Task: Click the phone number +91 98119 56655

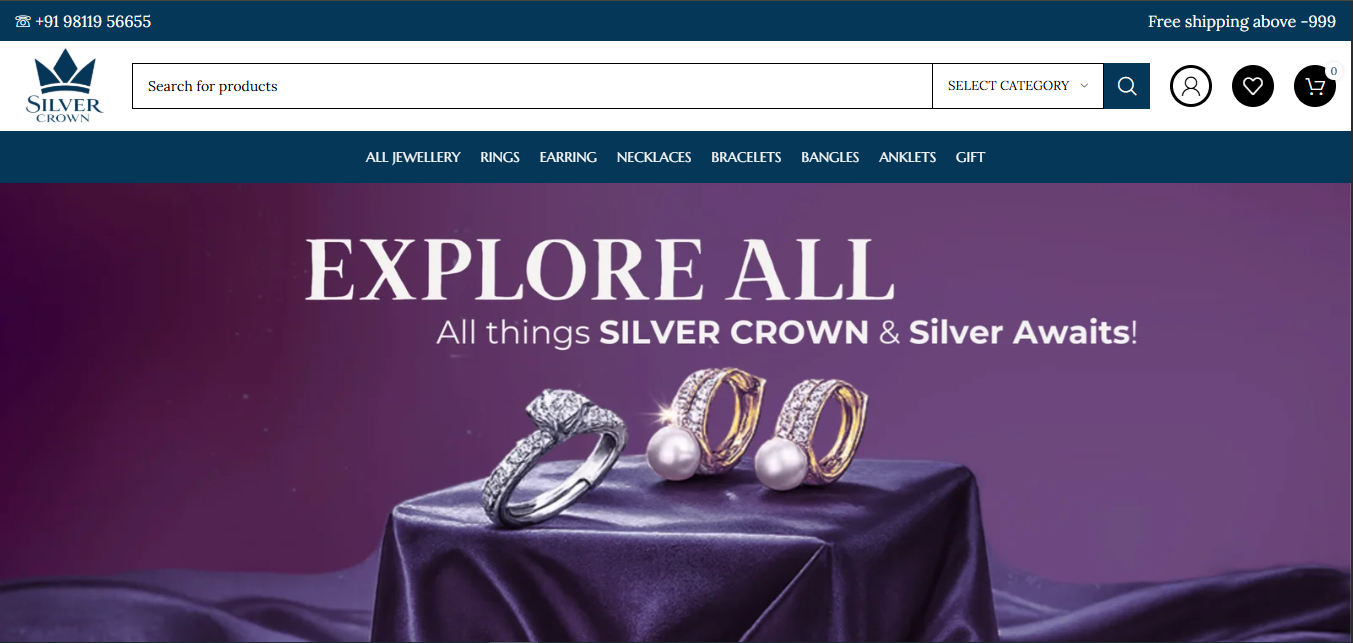Action: pyautogui.click(x=93, y=21)
